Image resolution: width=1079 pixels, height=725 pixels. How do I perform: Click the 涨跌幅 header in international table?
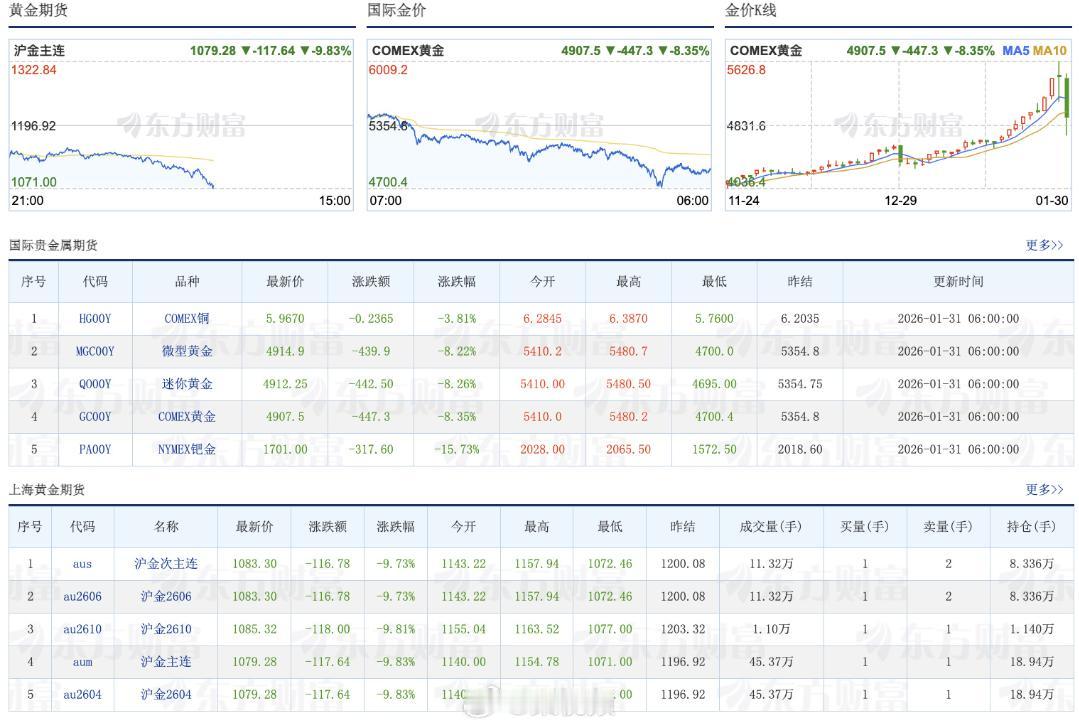[x=456, y=281]
